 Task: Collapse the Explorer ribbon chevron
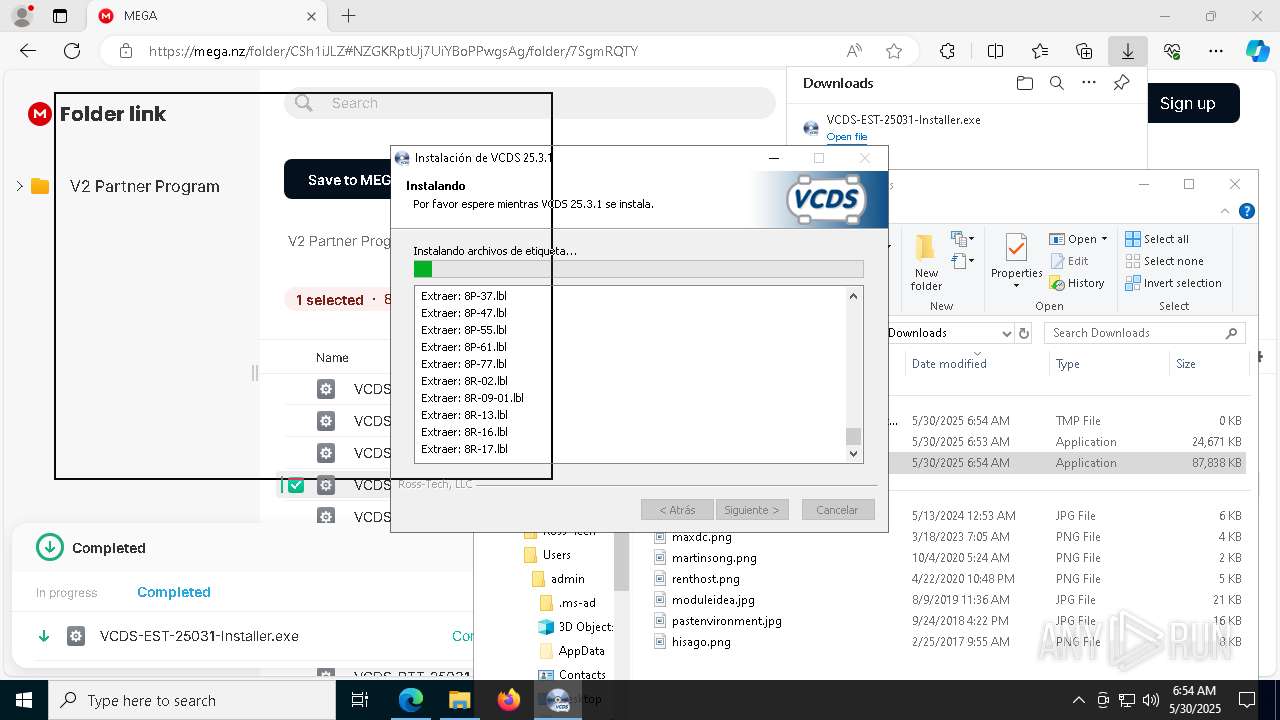1225,211
